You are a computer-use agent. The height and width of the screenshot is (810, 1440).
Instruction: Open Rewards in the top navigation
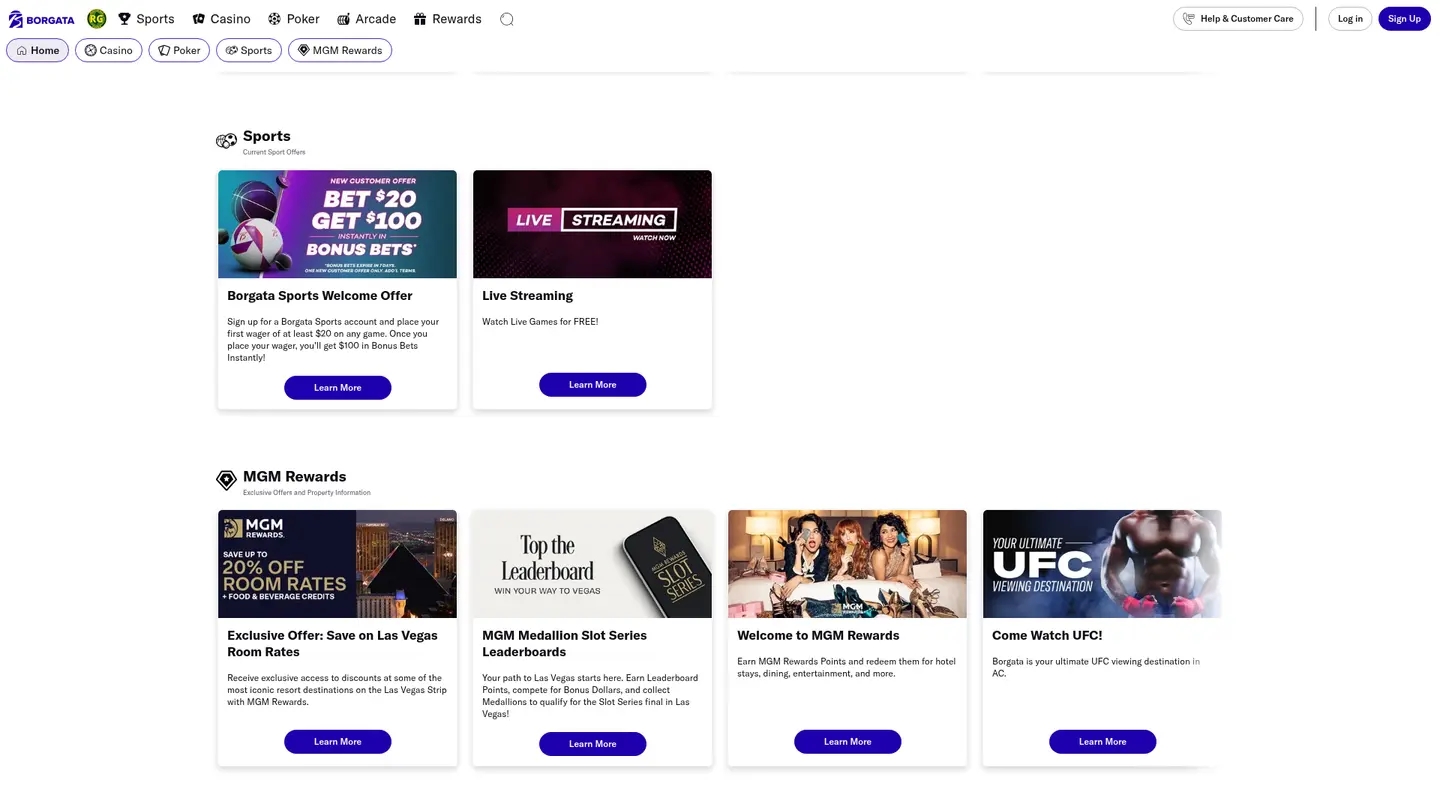(447, 19)
